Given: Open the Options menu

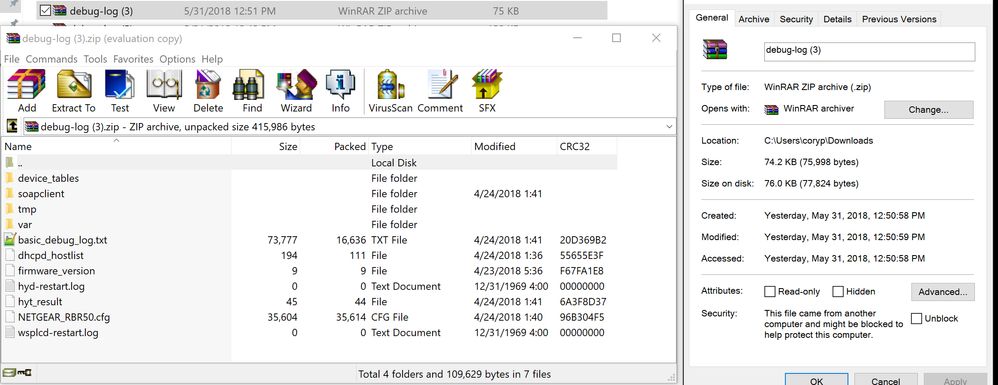Looking at the screenshot, I should [x=177, y=59].
